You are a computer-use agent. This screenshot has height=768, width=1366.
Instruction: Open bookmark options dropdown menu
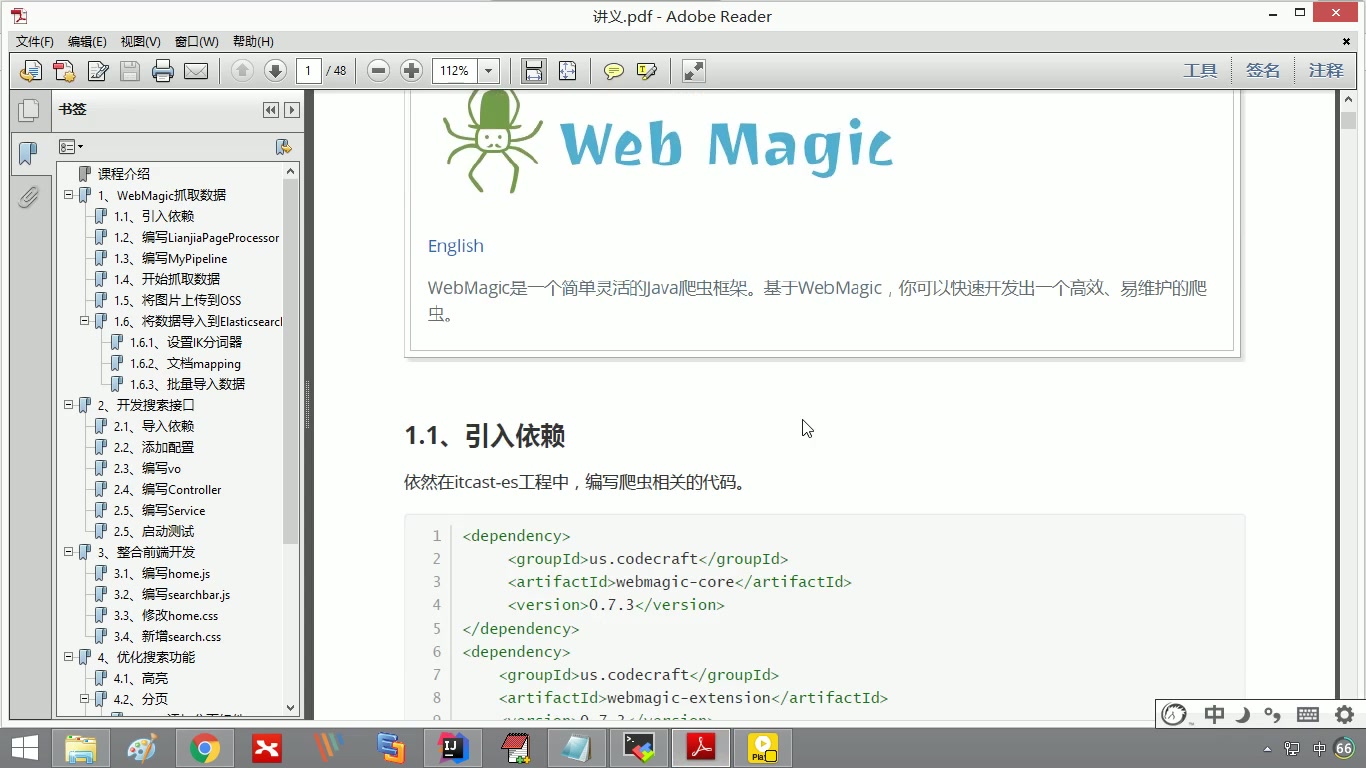(x=70, y=147)
